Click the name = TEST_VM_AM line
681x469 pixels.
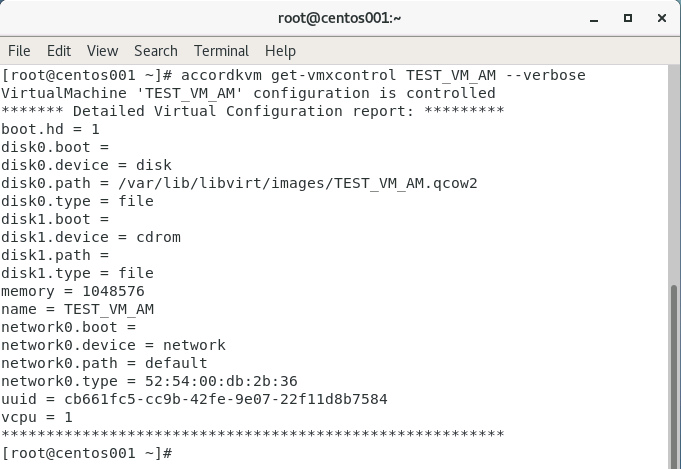(78, 309)
